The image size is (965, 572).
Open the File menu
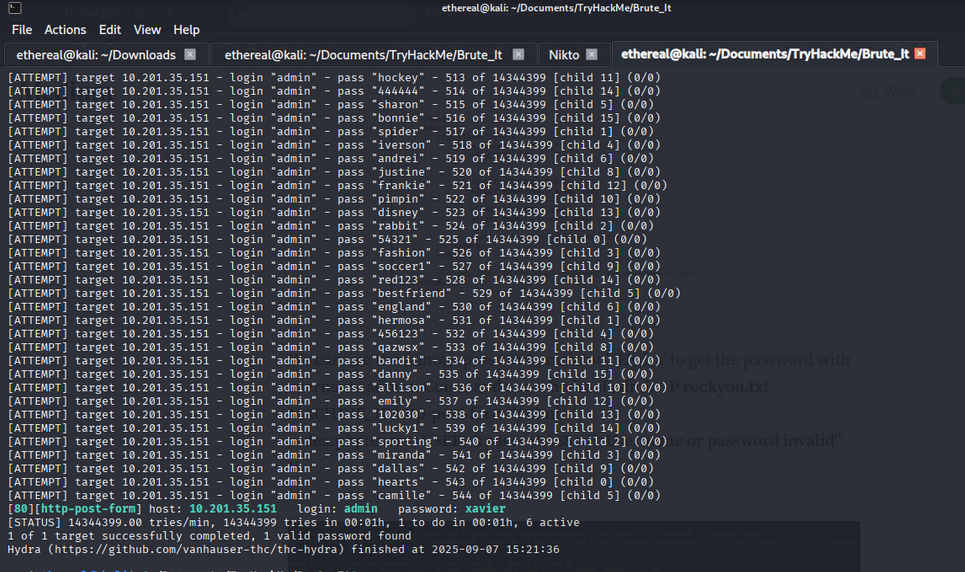point(21,30)
